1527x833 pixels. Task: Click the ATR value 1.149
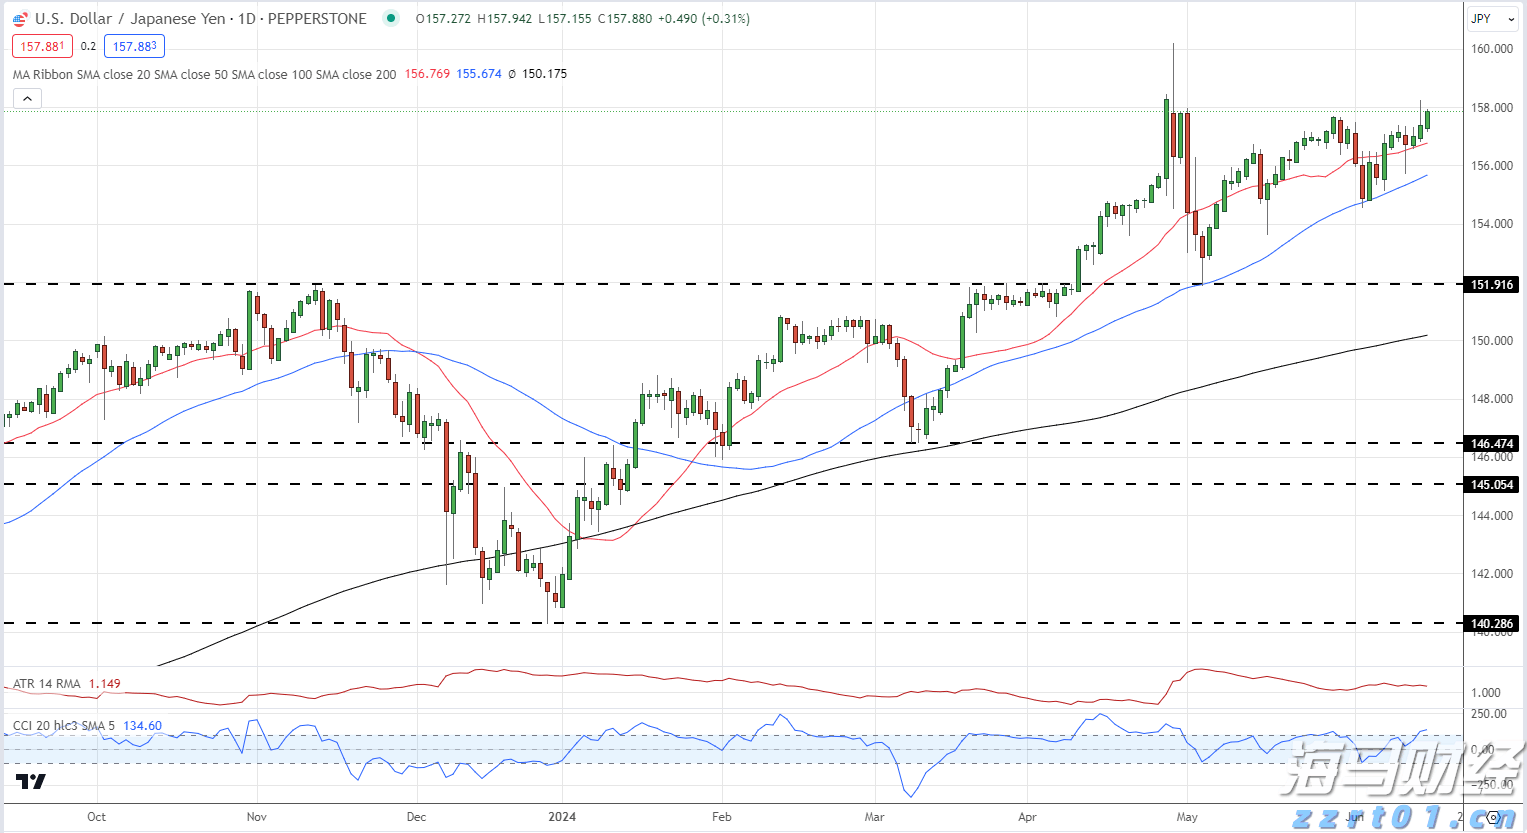105,684
